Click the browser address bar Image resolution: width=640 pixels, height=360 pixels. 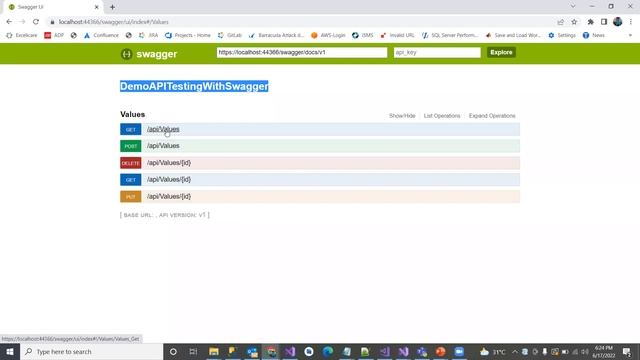[302, 22]
